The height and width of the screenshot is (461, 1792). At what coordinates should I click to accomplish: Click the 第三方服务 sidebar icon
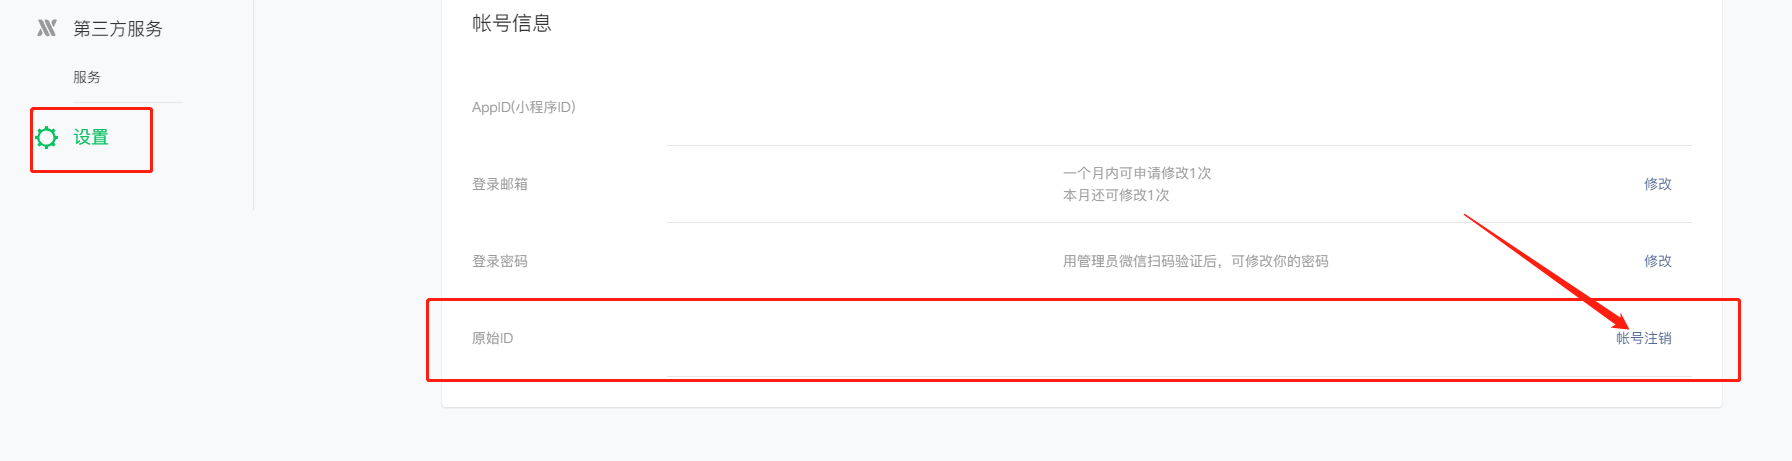point(47,28)
